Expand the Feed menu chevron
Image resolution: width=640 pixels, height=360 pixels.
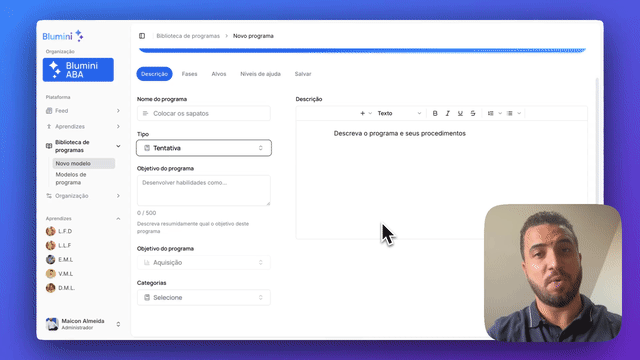click(x=118, y=111)
